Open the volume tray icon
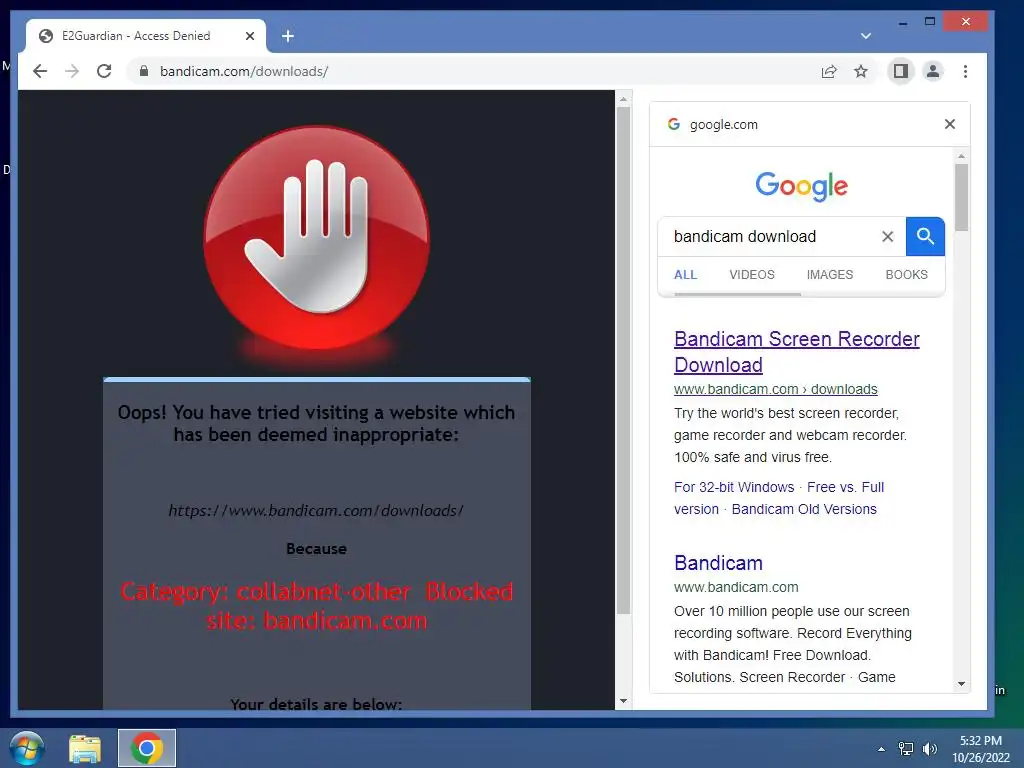 [x=929, y=749]
